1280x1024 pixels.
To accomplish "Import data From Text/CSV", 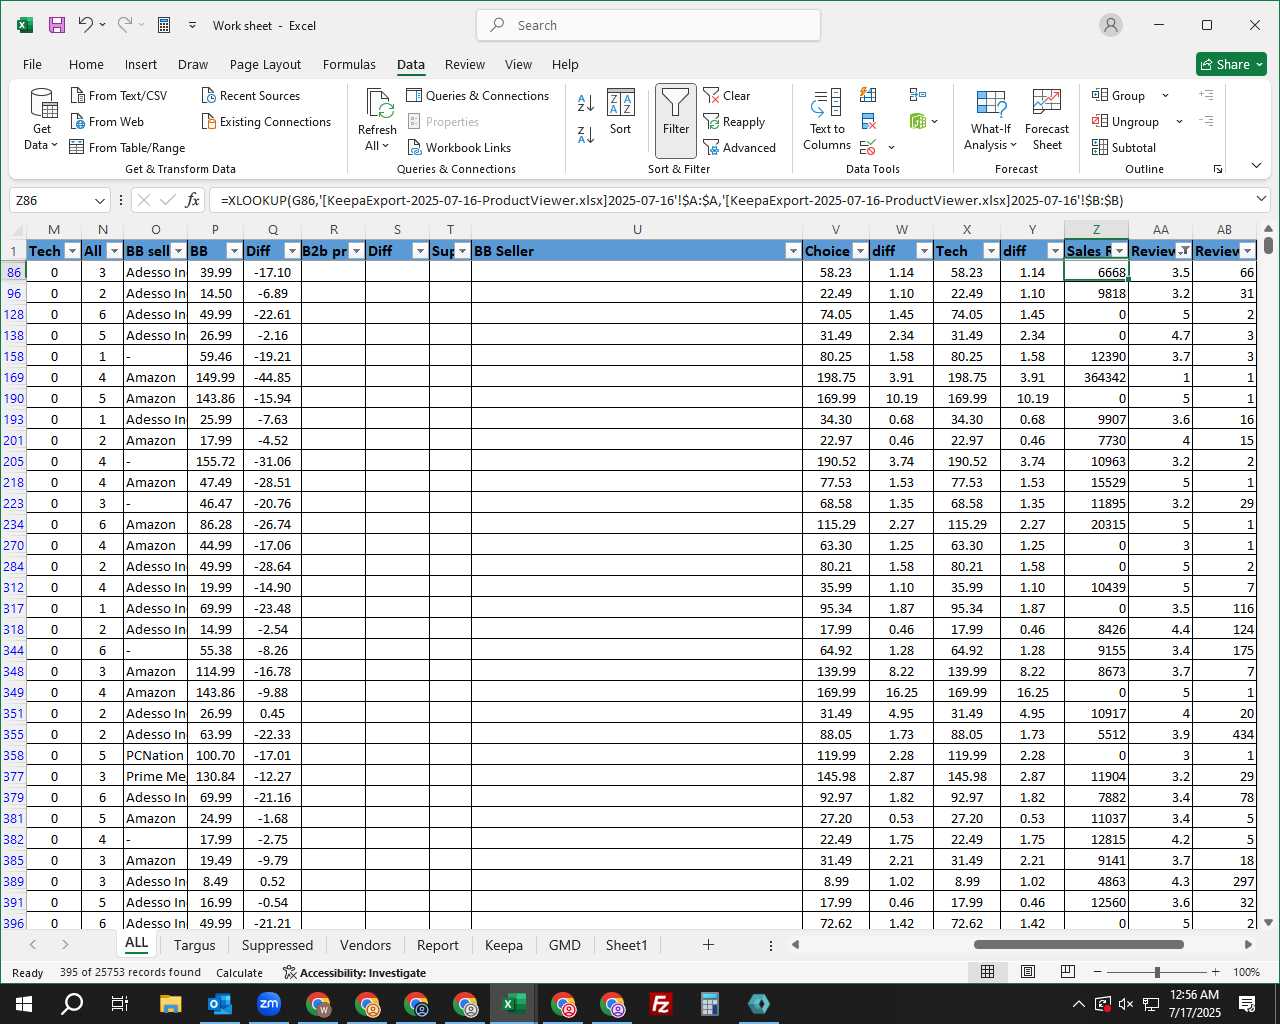I will pyautogui.click(x=119, y=96).
